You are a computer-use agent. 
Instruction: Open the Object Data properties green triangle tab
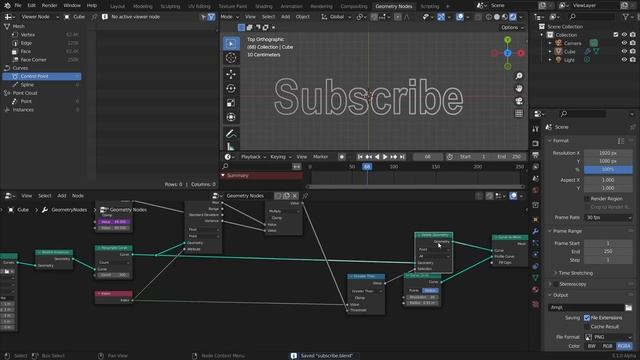tap(536, 278)
